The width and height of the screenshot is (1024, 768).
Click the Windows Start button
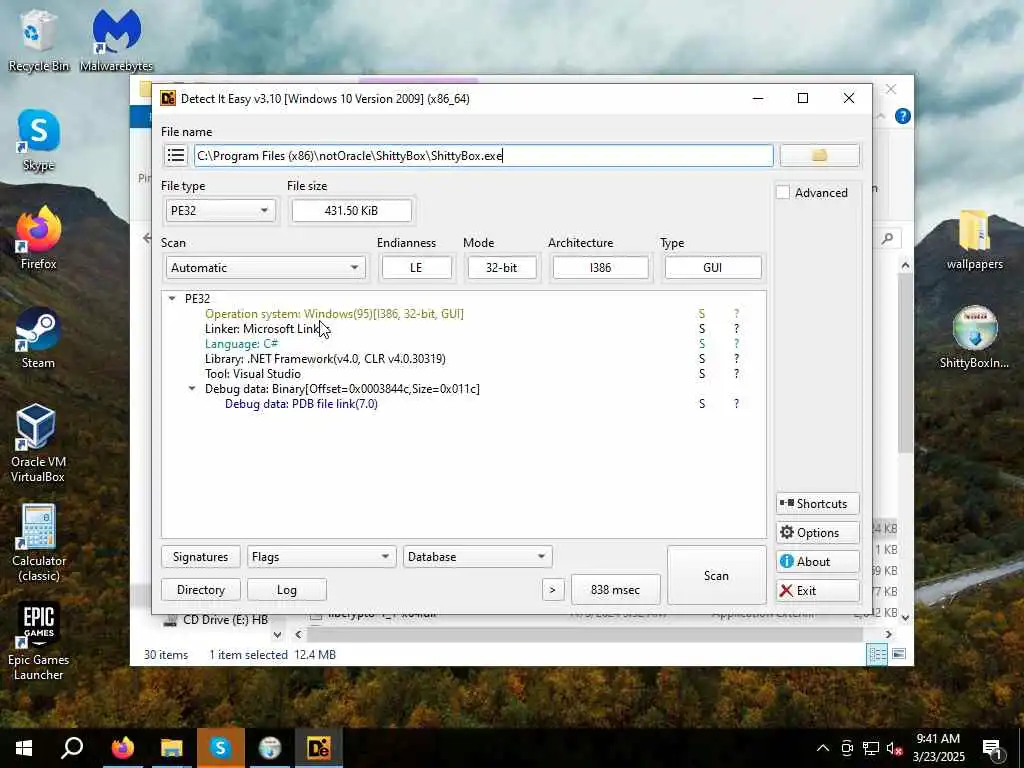tap(24, 748)
